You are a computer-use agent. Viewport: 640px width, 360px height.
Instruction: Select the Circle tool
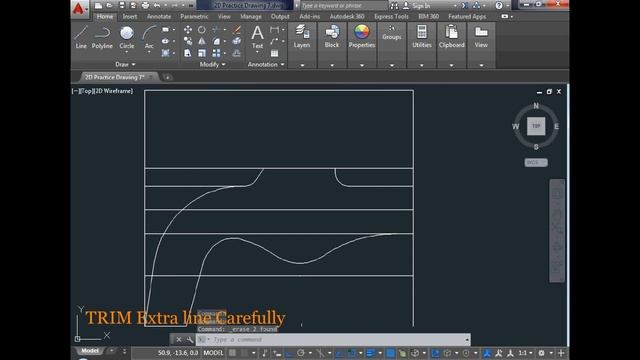click(127, 37)
